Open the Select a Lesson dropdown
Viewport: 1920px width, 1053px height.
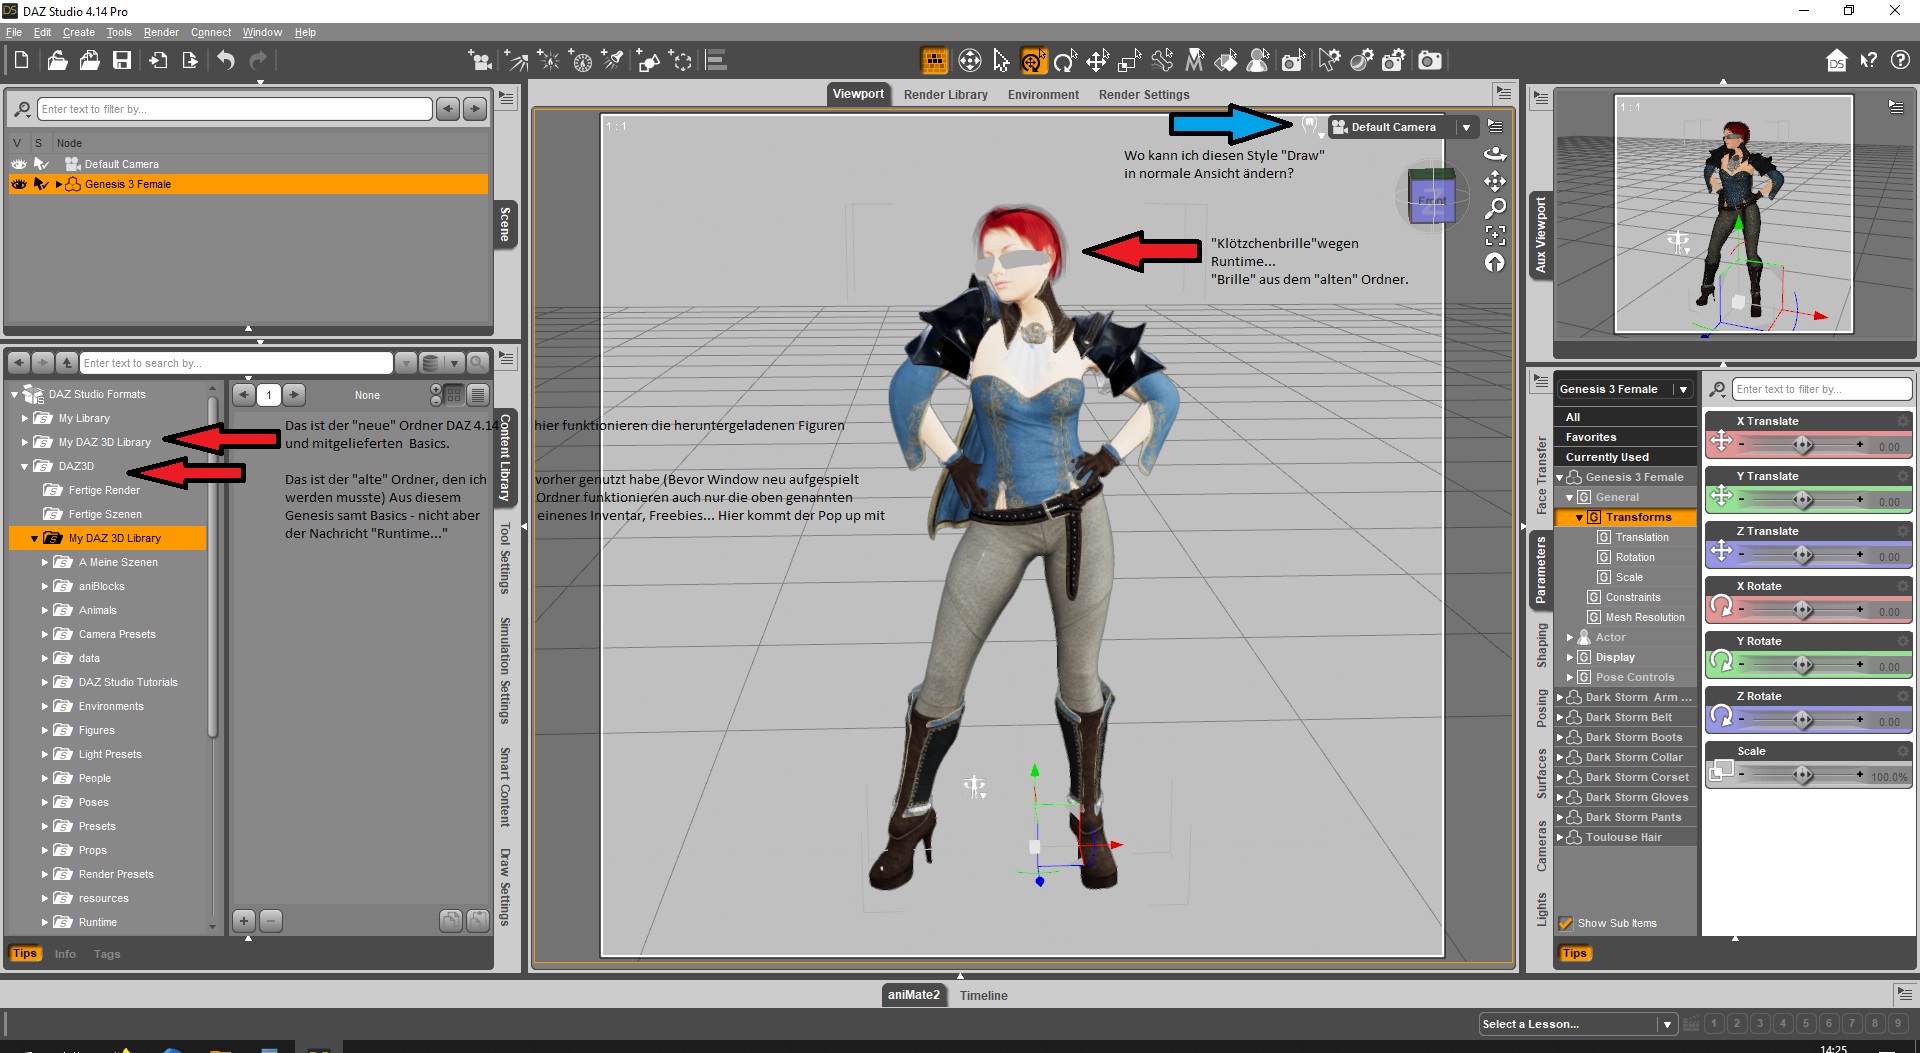tap(1666, 1024)
